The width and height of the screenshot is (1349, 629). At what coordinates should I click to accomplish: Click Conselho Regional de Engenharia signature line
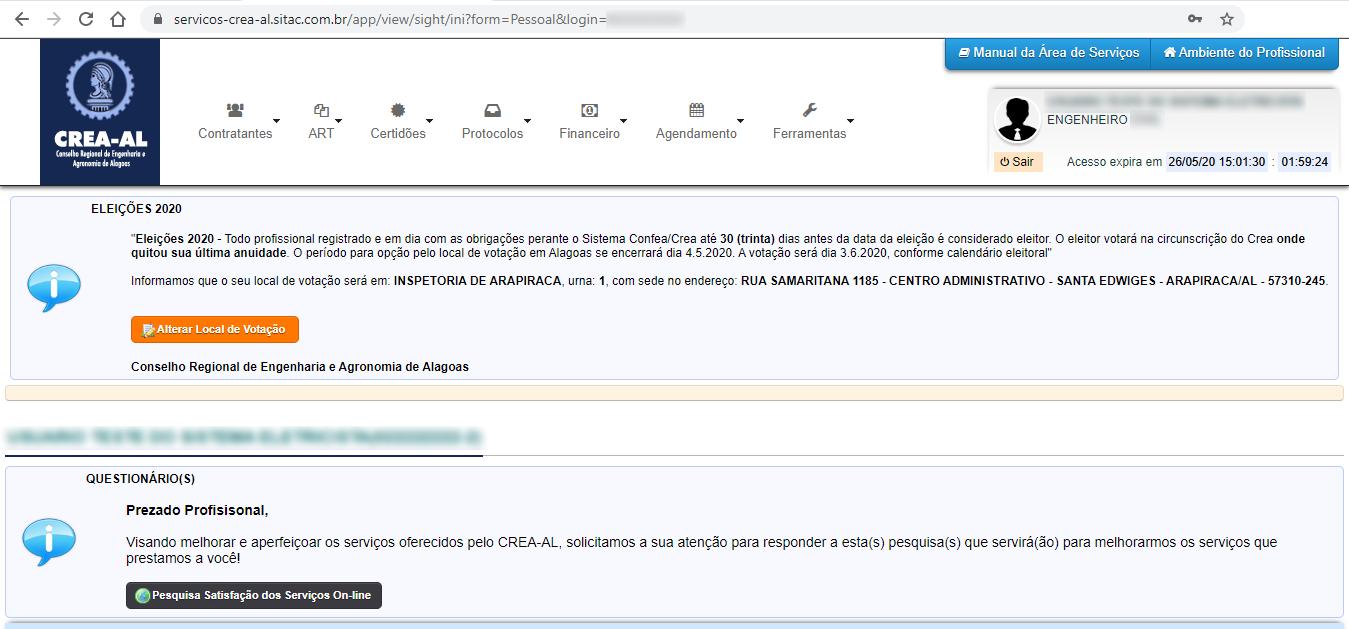[300, 367]
